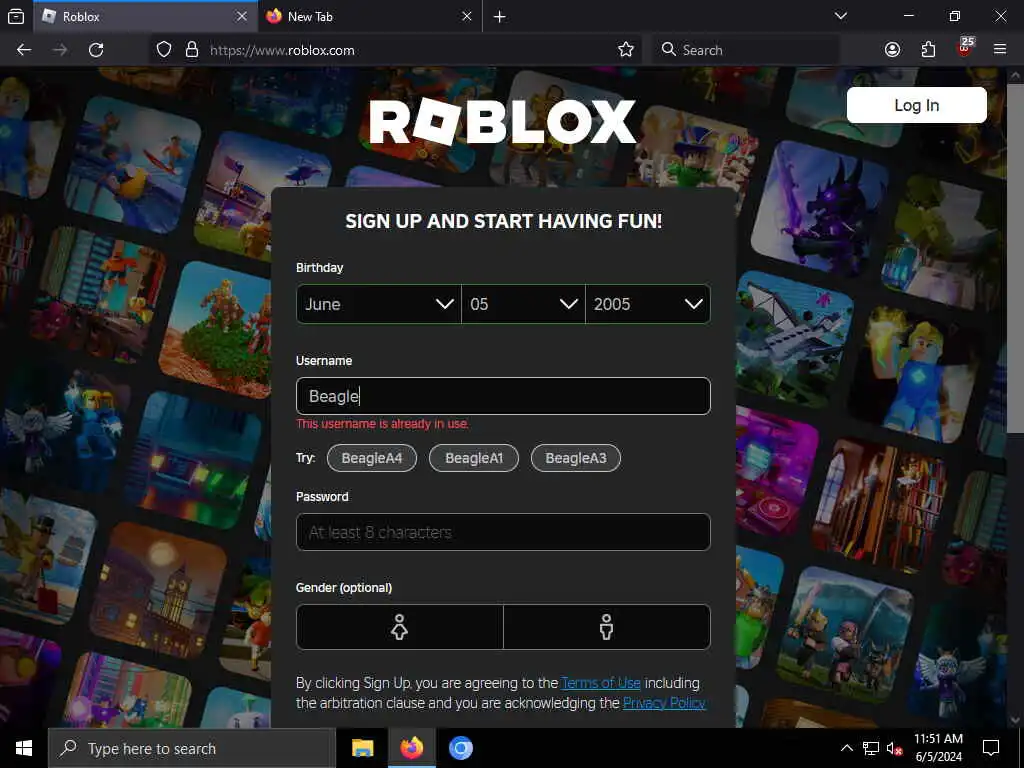Open the Firefox account icon

(892, 50)
